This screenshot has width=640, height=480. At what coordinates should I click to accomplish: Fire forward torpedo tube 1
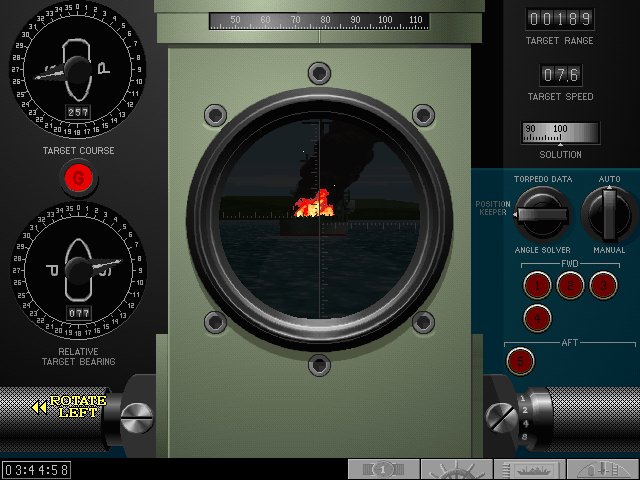pos(537,285)
